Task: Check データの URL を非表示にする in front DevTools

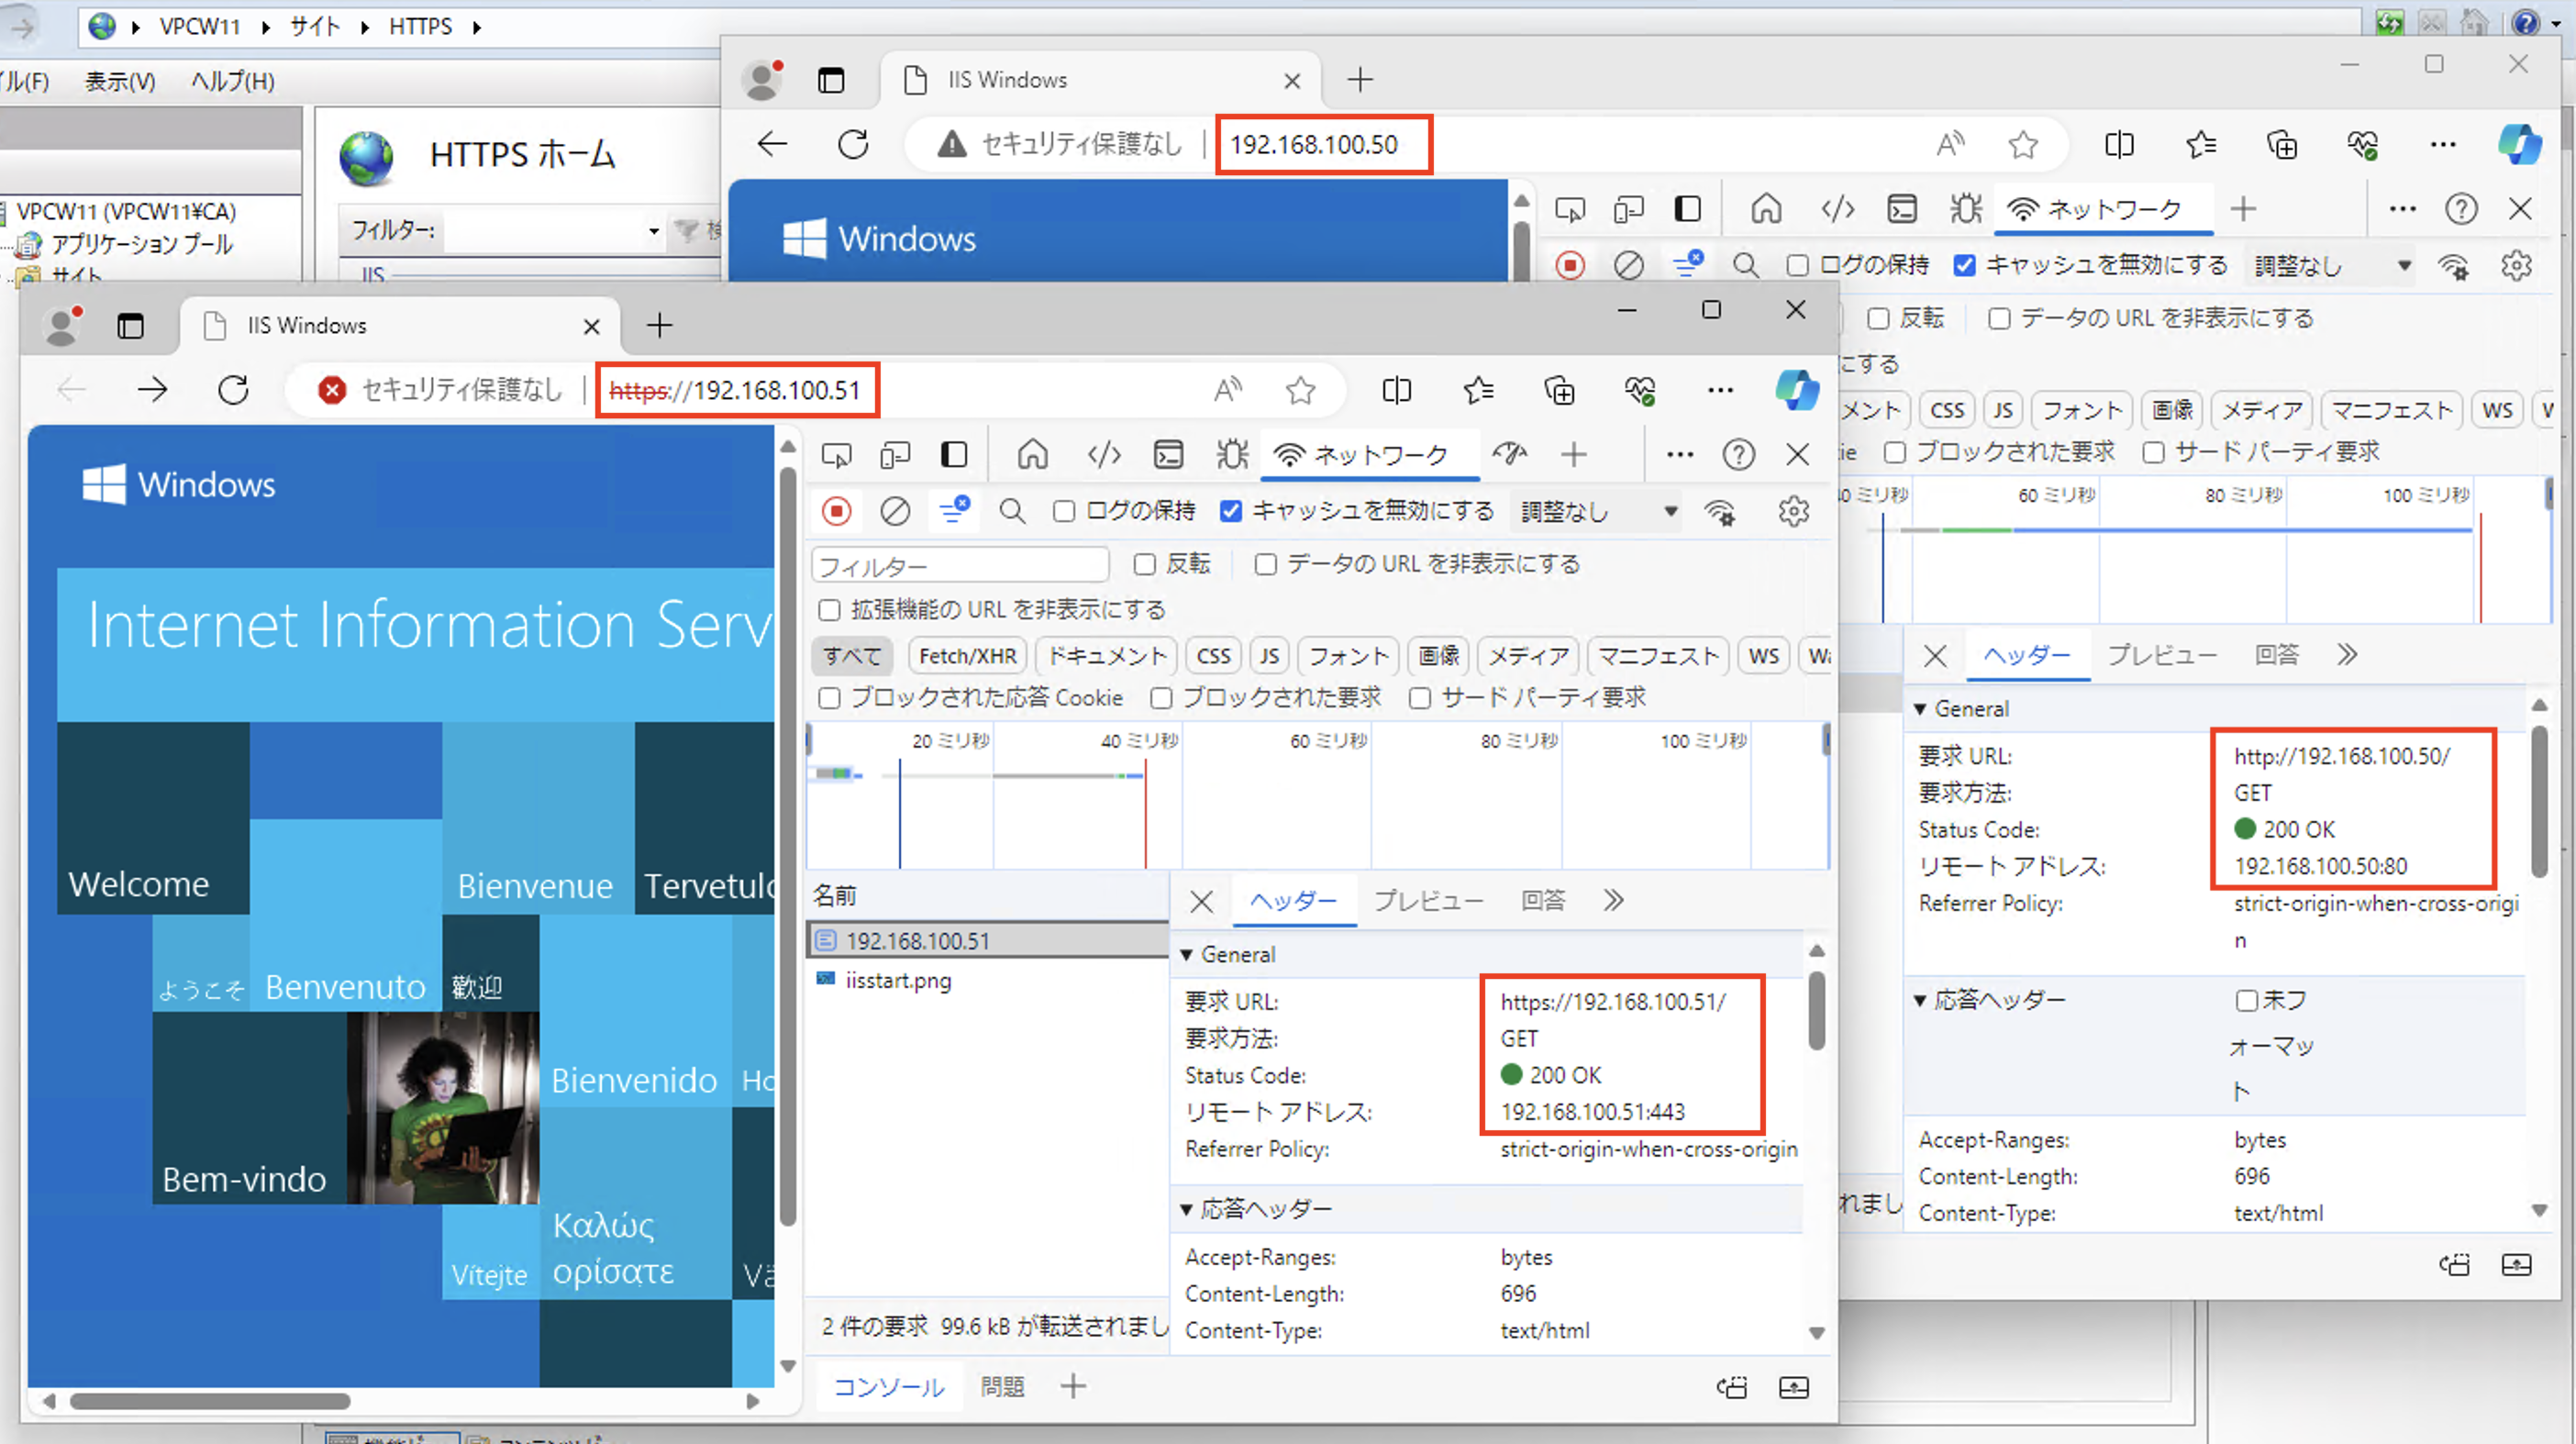Action: [x=1265, y=564]
